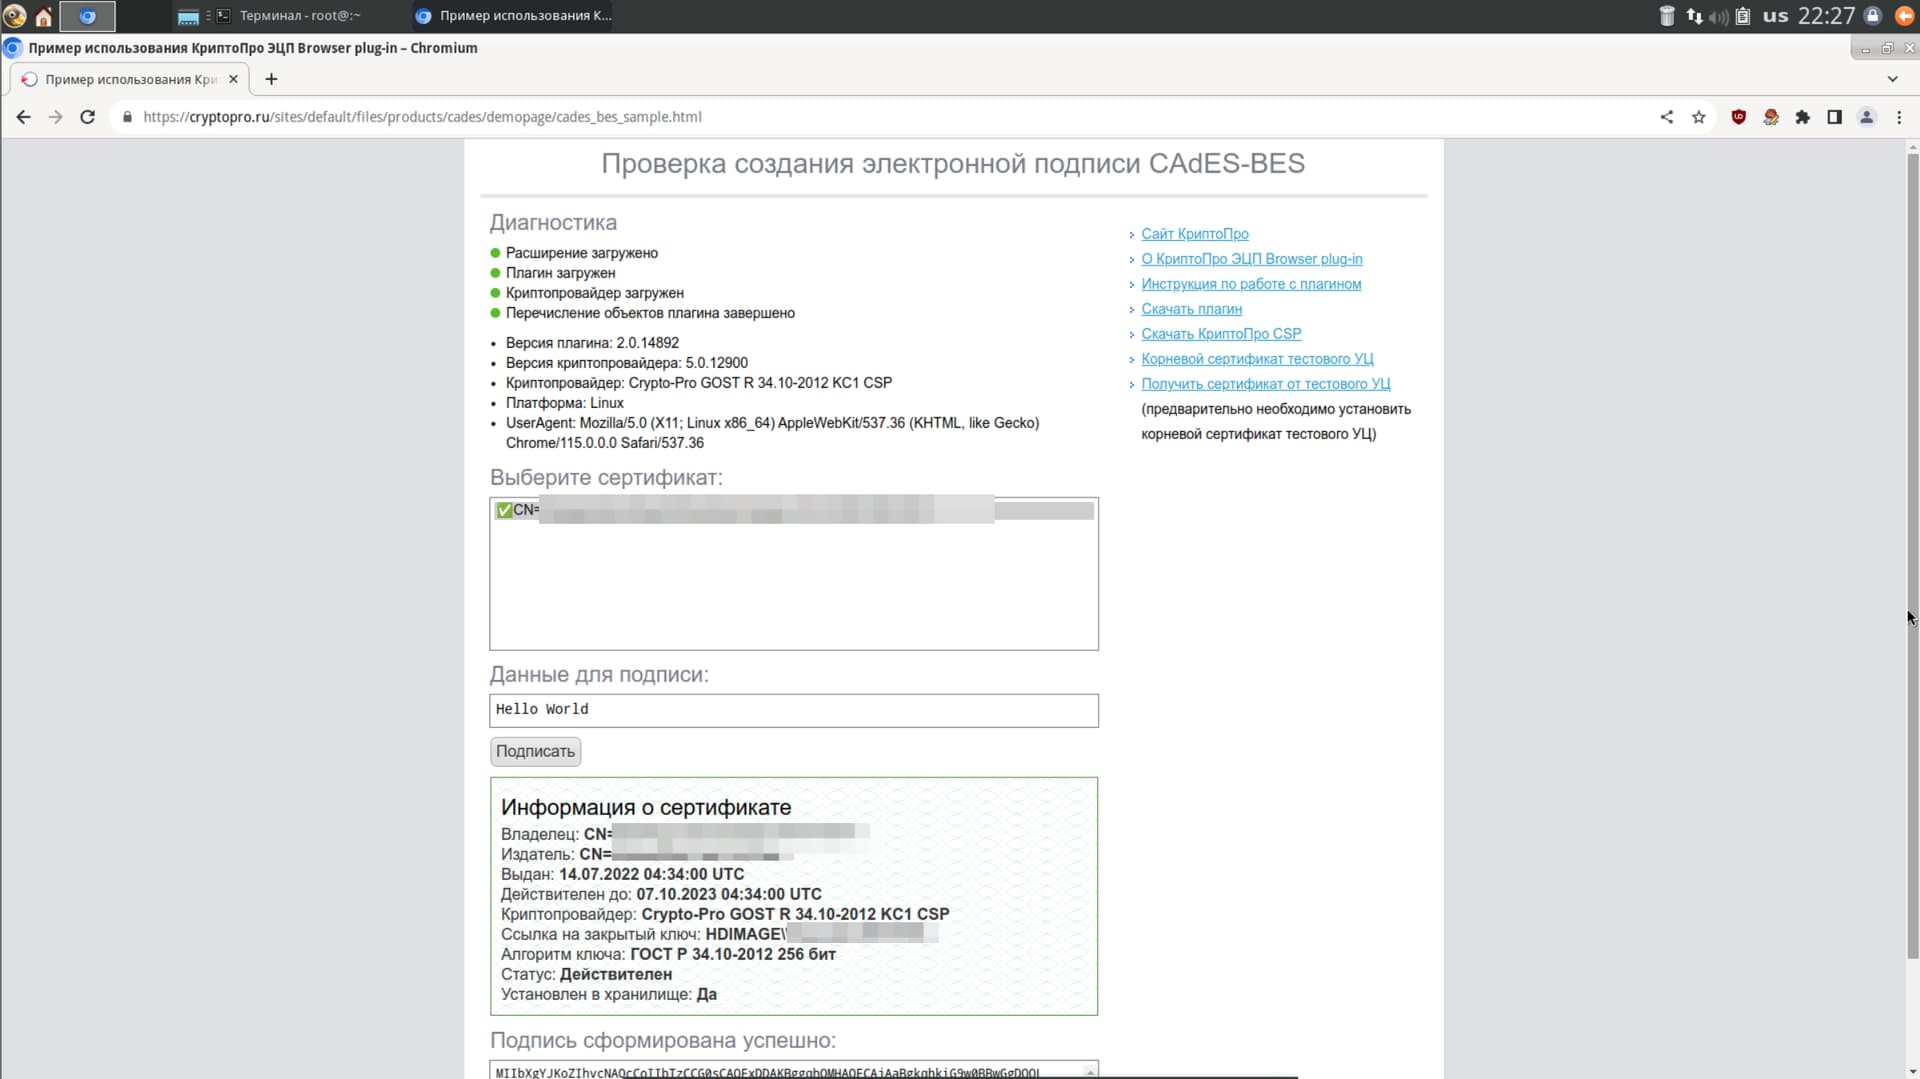
Task: Open a new browser tab
Action: (271, 79)
